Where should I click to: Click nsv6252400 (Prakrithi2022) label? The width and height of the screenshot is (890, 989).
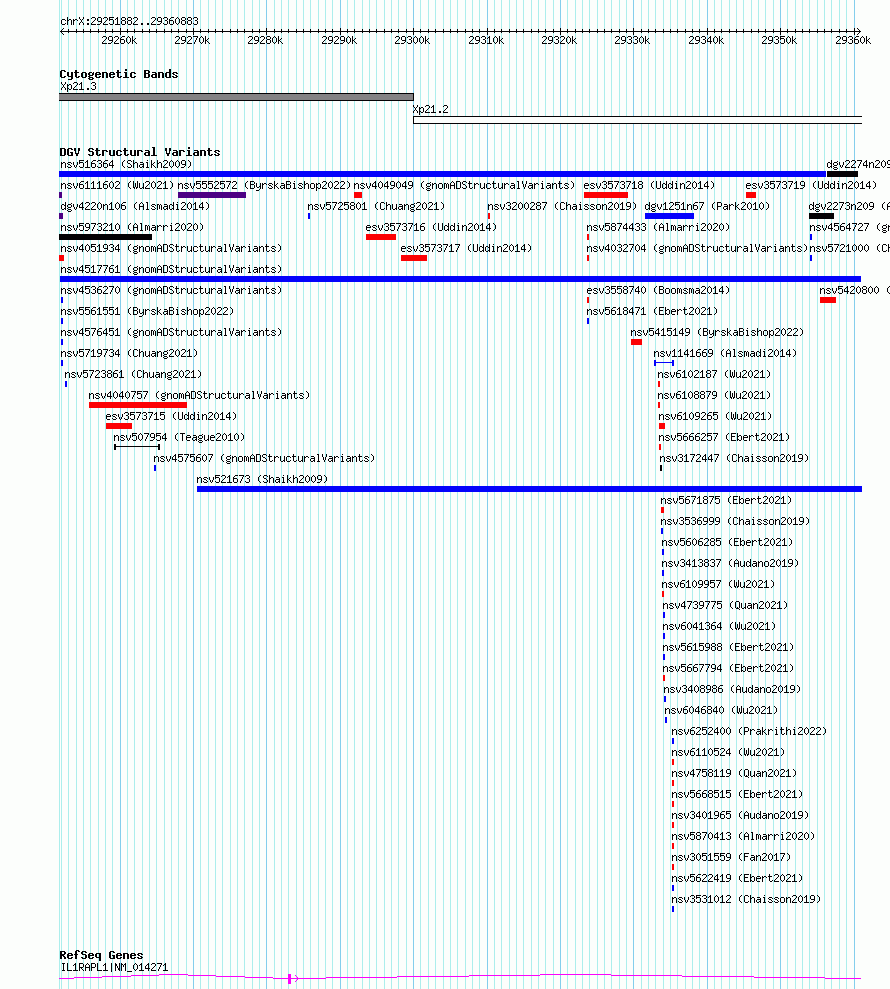(749, 731)
